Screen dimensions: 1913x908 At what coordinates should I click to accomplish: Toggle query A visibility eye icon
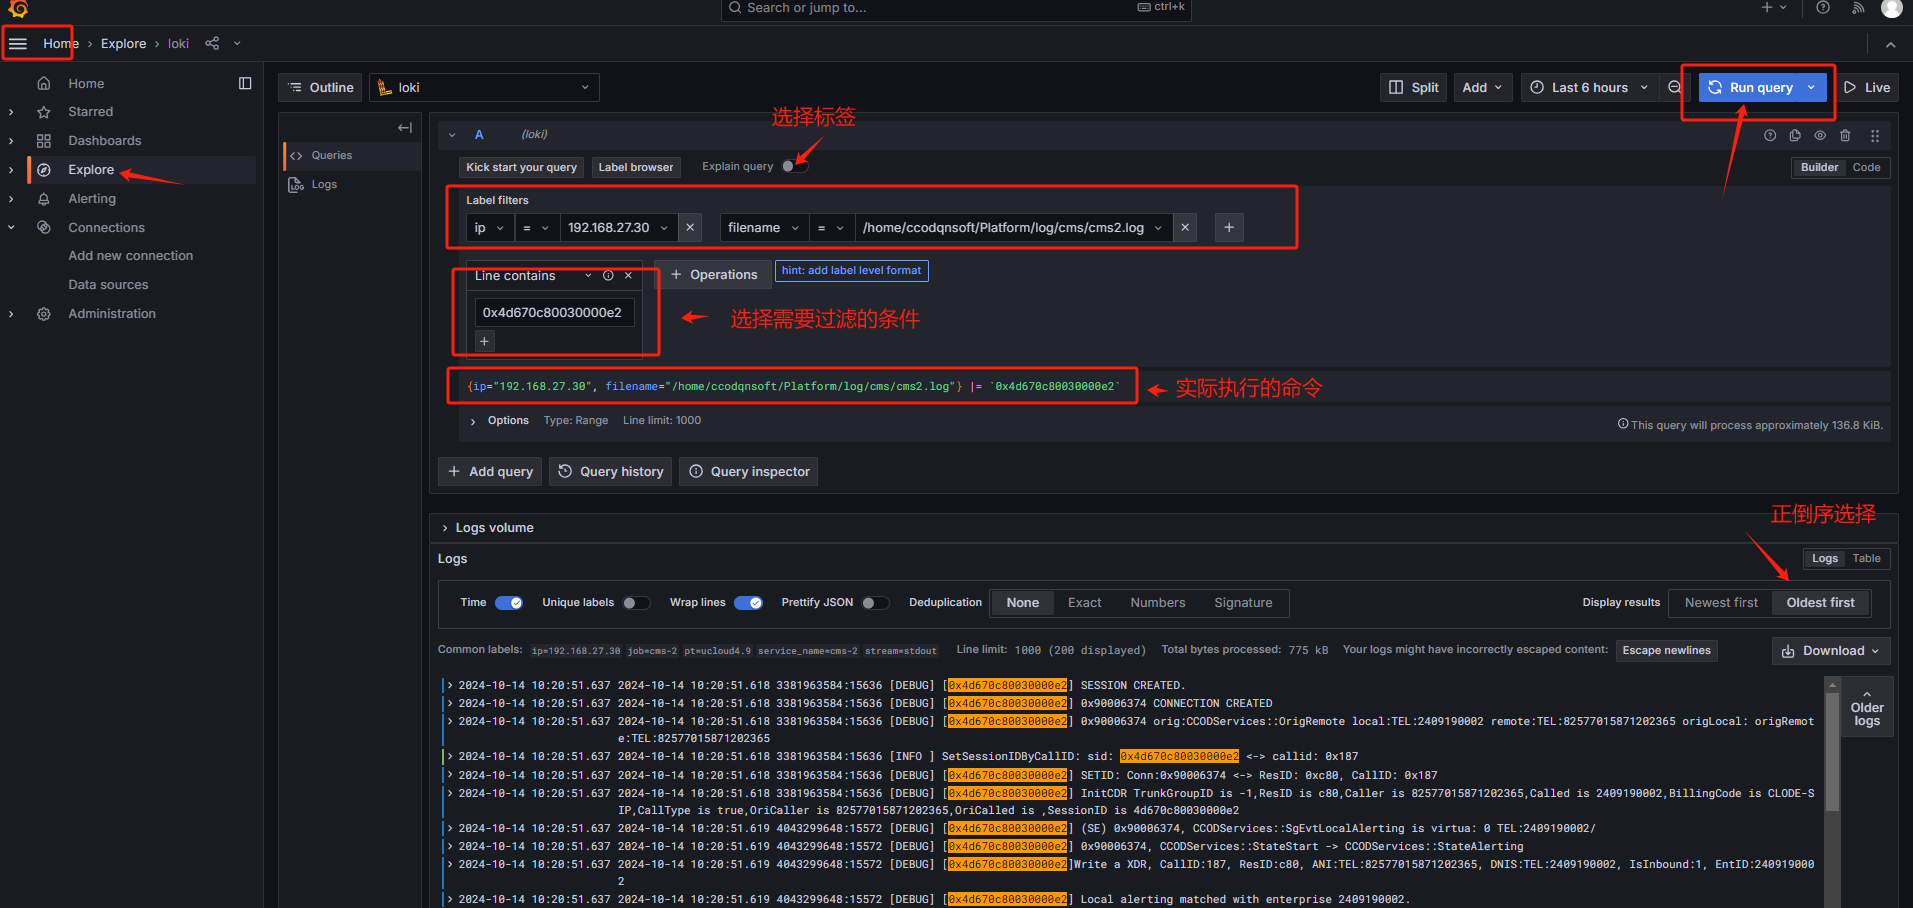1820,136
